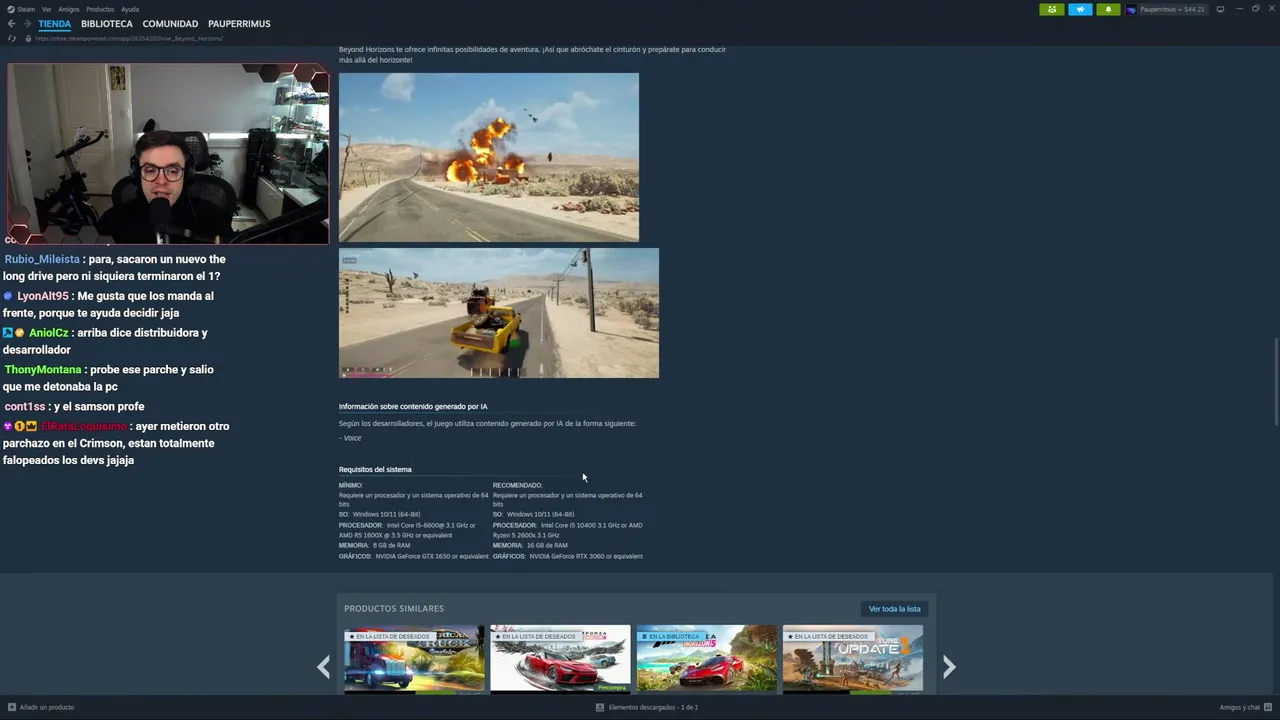Click chat username ThonyMontana
Screen dimensions: 1280x720
click(x=43, y=370)
